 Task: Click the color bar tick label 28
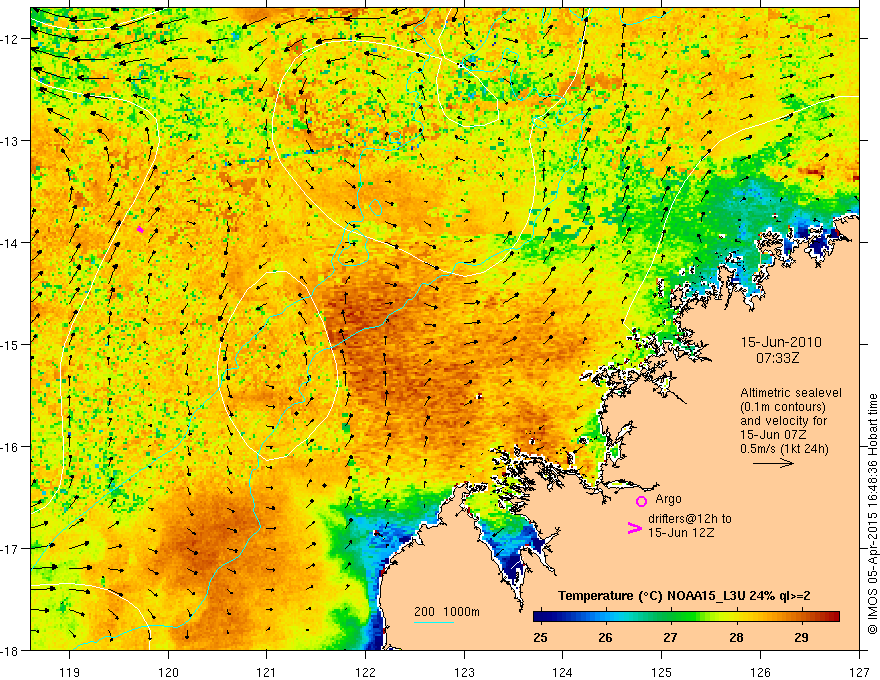coord(736,638)
